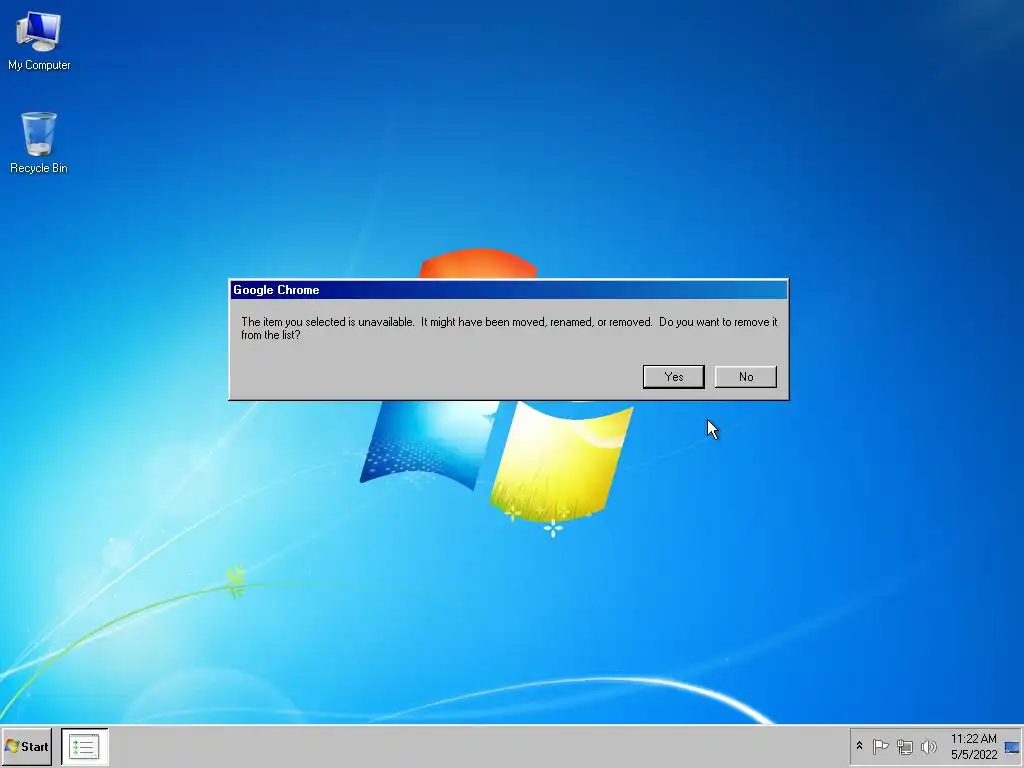Image resolution: width=1024 pixels, height=768 pixels.
Task: Click the clock showing 11:22 AM
Action: 973,739
